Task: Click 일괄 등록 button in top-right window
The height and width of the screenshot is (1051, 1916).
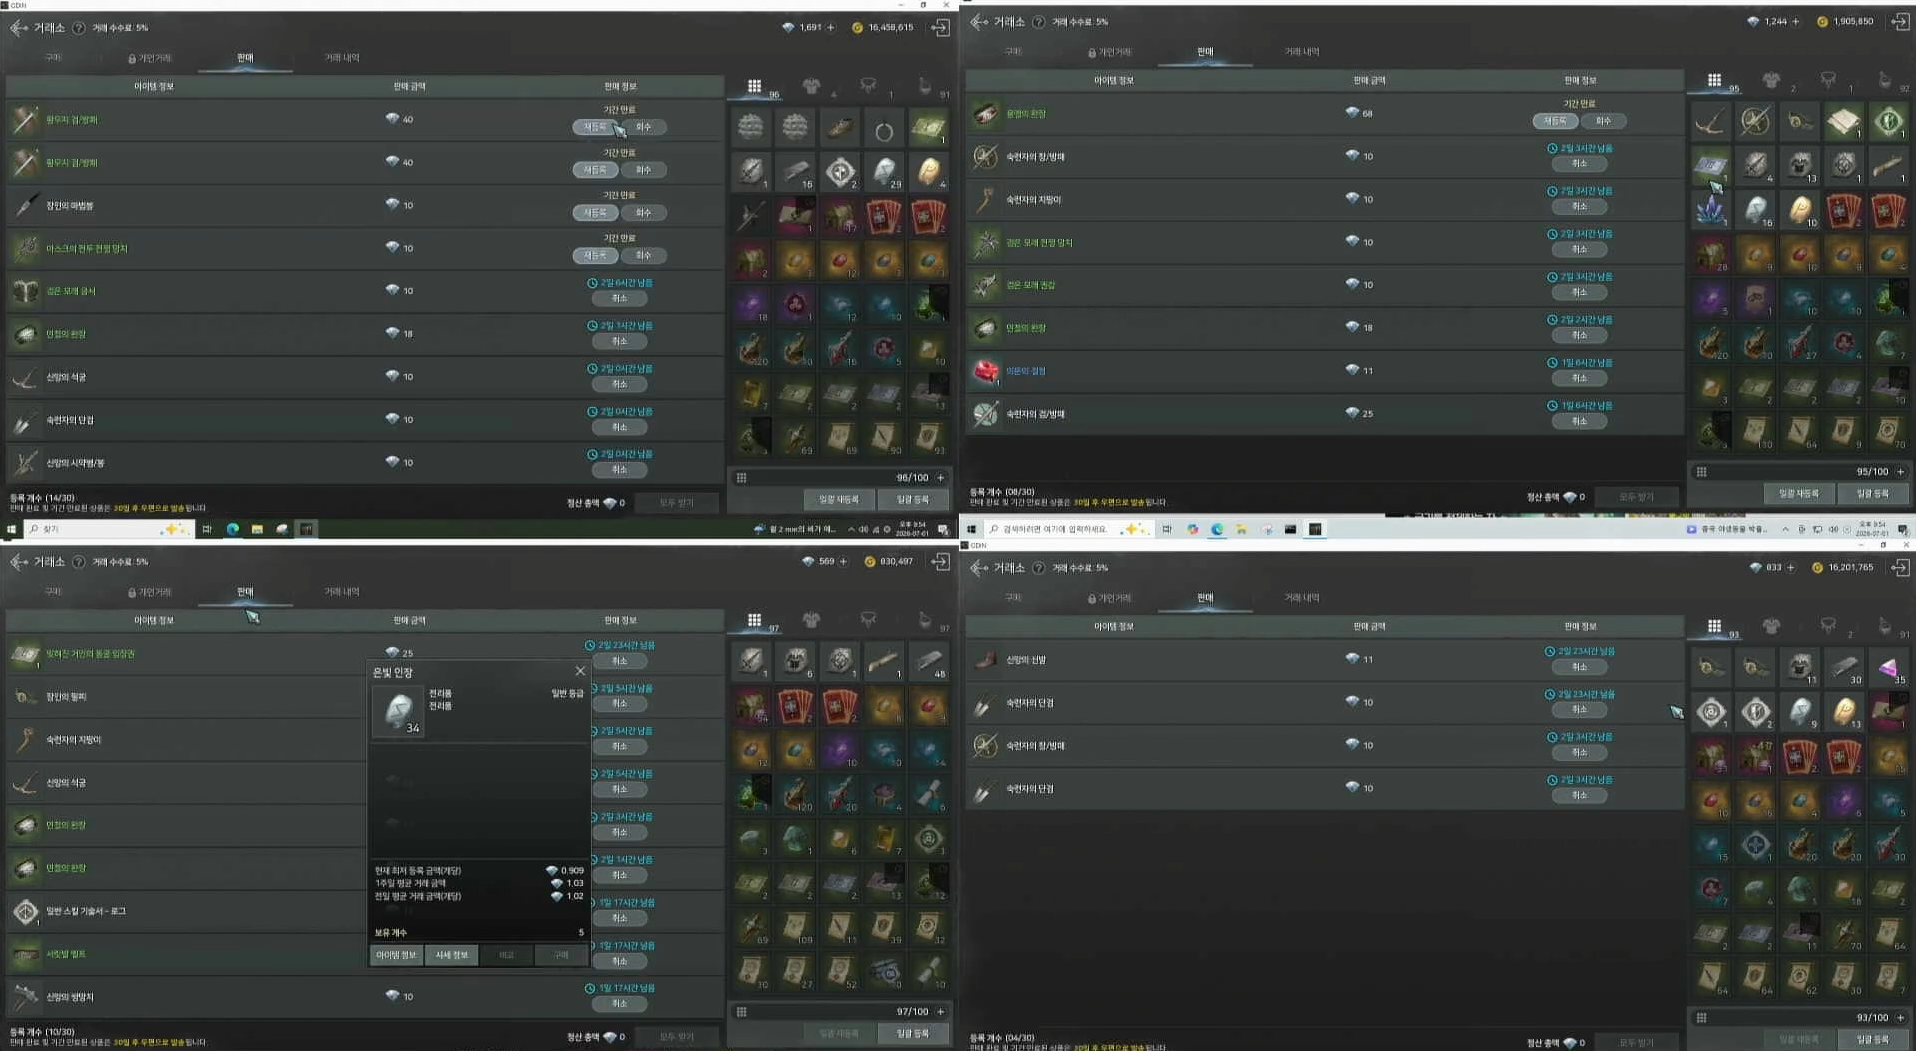Action: click(x=1873, y=493)
